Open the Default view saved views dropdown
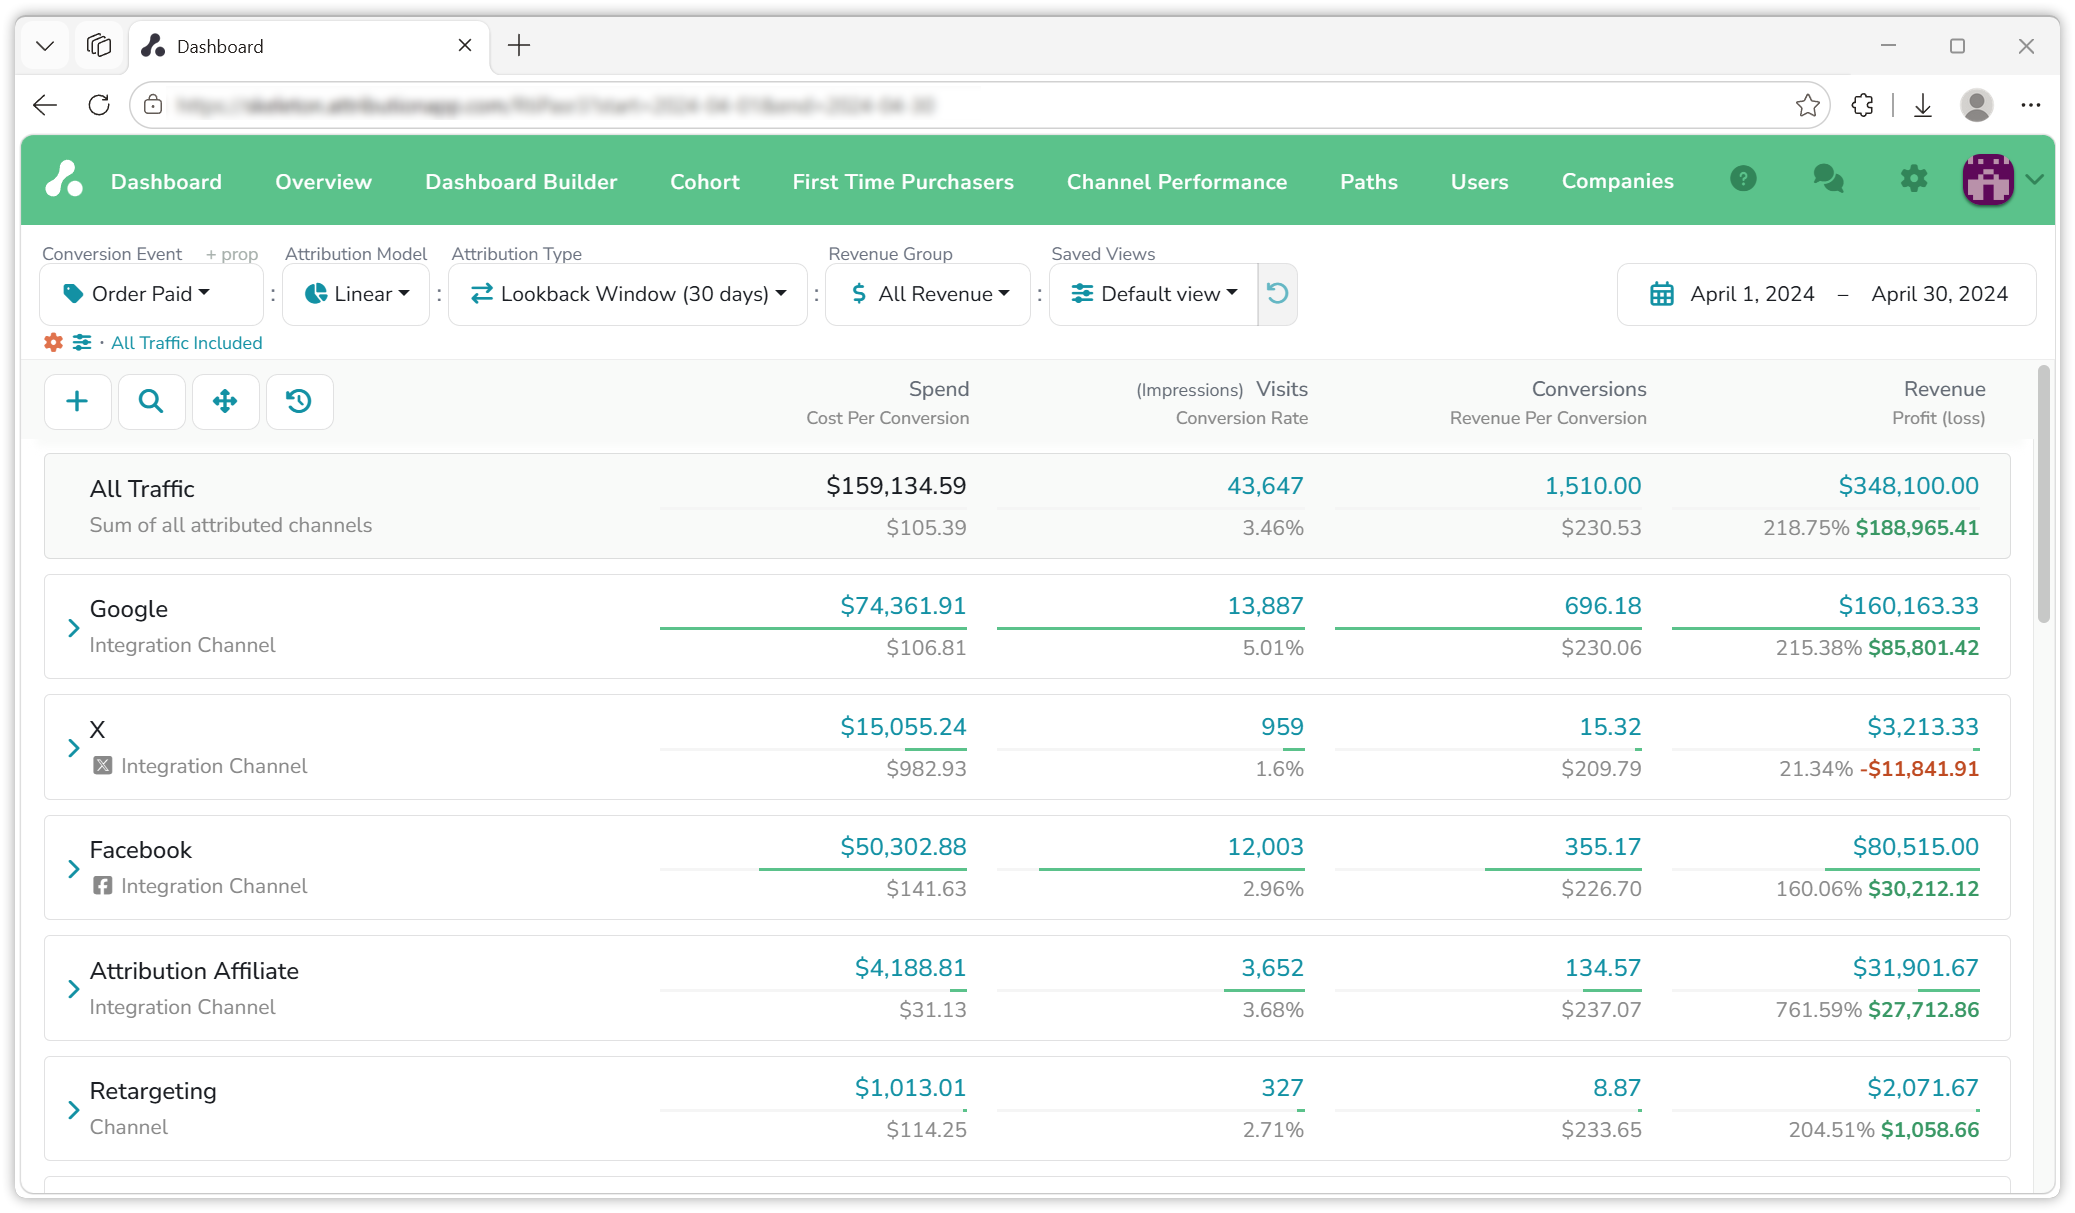The image size is (2075, 1213). [x=1154, y=294]
